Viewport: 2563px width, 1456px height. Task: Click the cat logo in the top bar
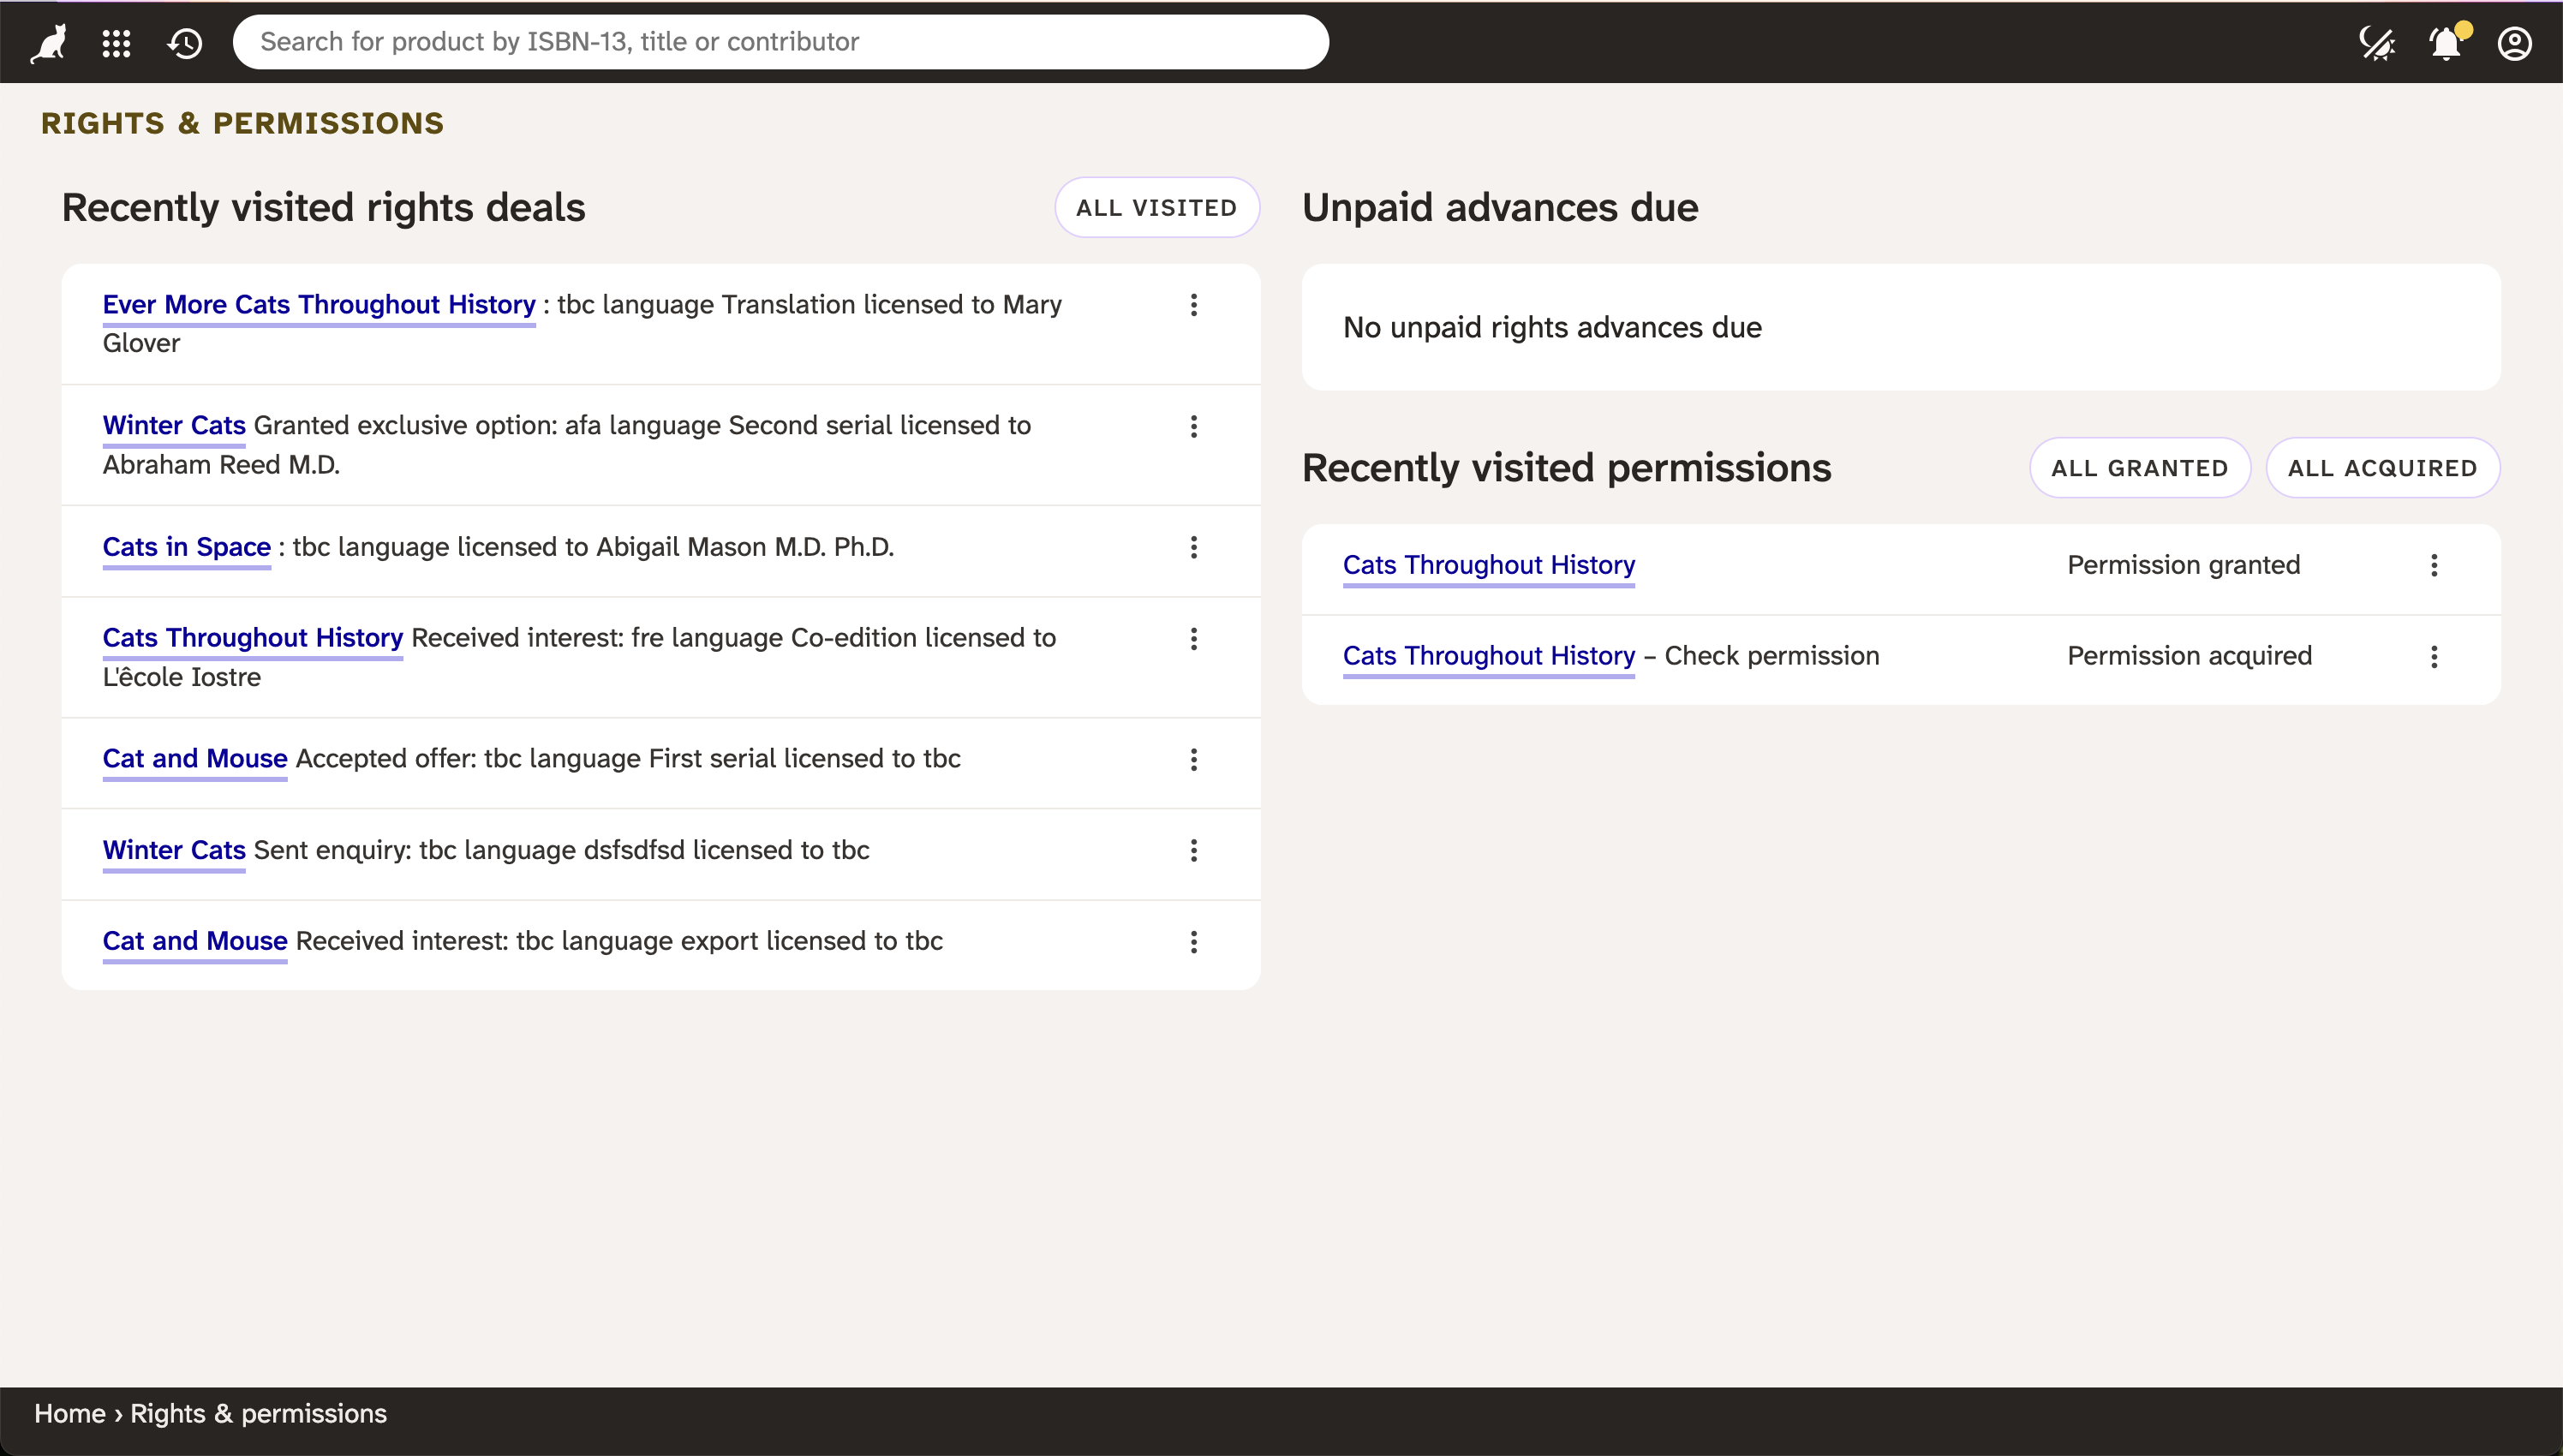[x=46, y=42]
